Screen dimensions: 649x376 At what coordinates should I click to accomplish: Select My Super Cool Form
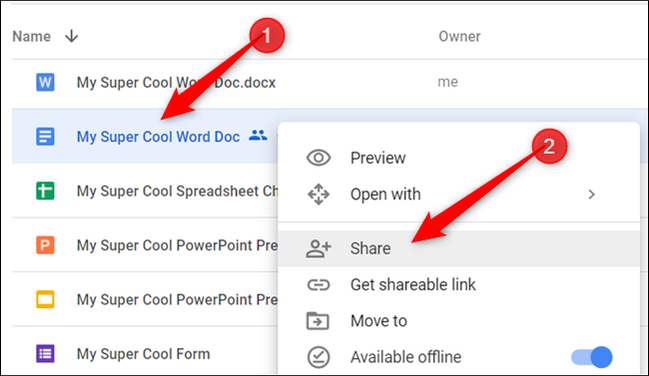(143, 354)
